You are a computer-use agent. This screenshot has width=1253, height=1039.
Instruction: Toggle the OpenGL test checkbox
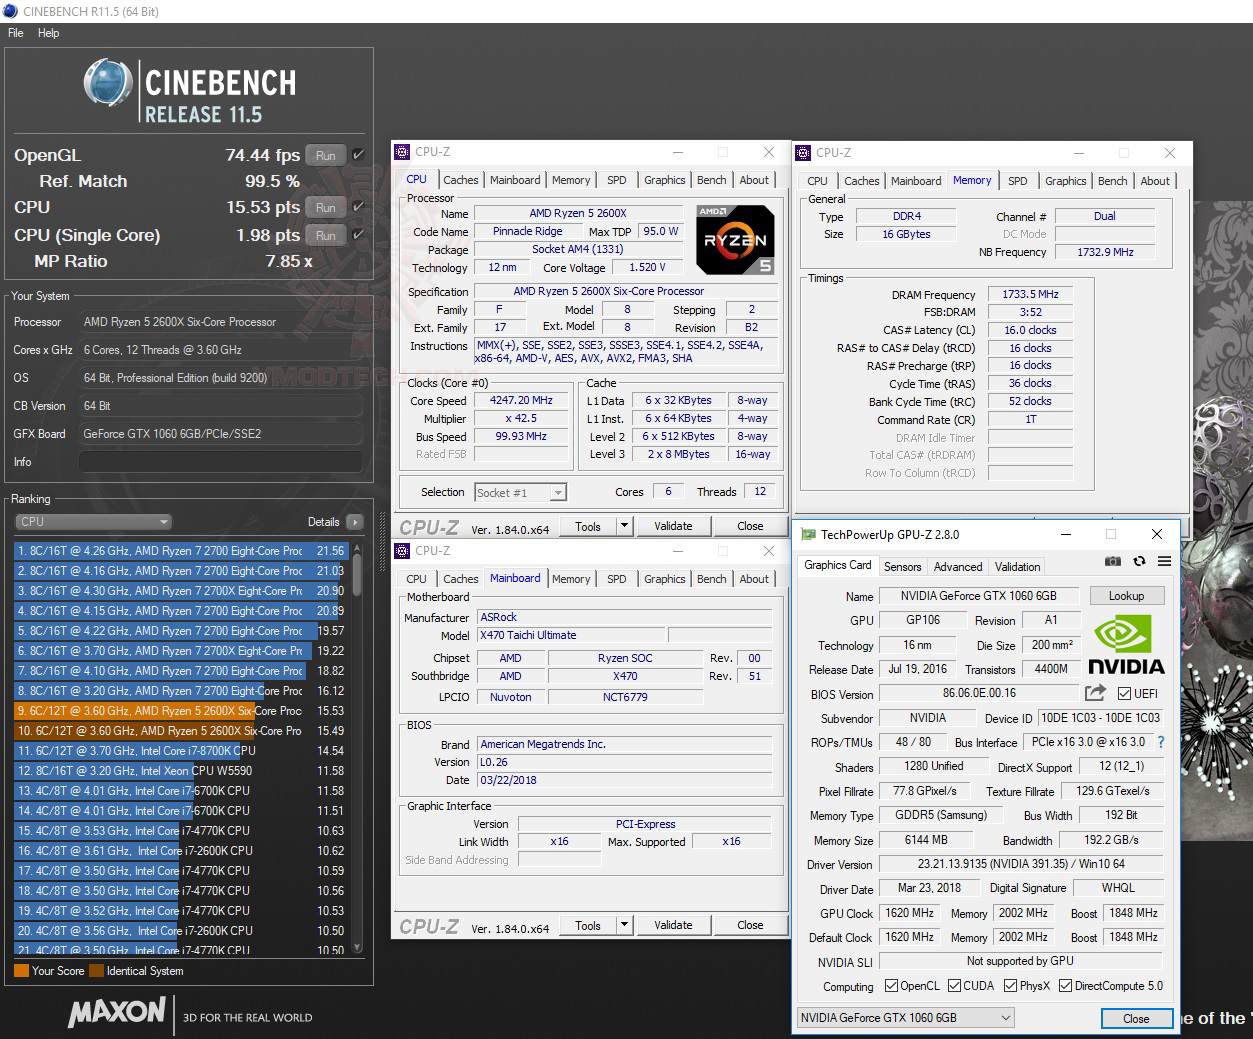click(359, 155)
